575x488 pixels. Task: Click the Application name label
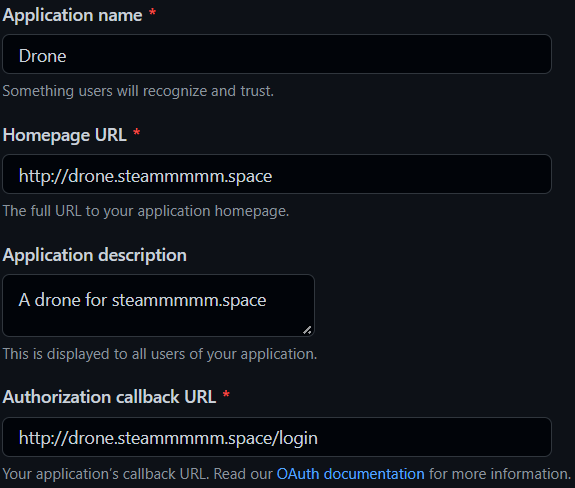tap(72, 15)
